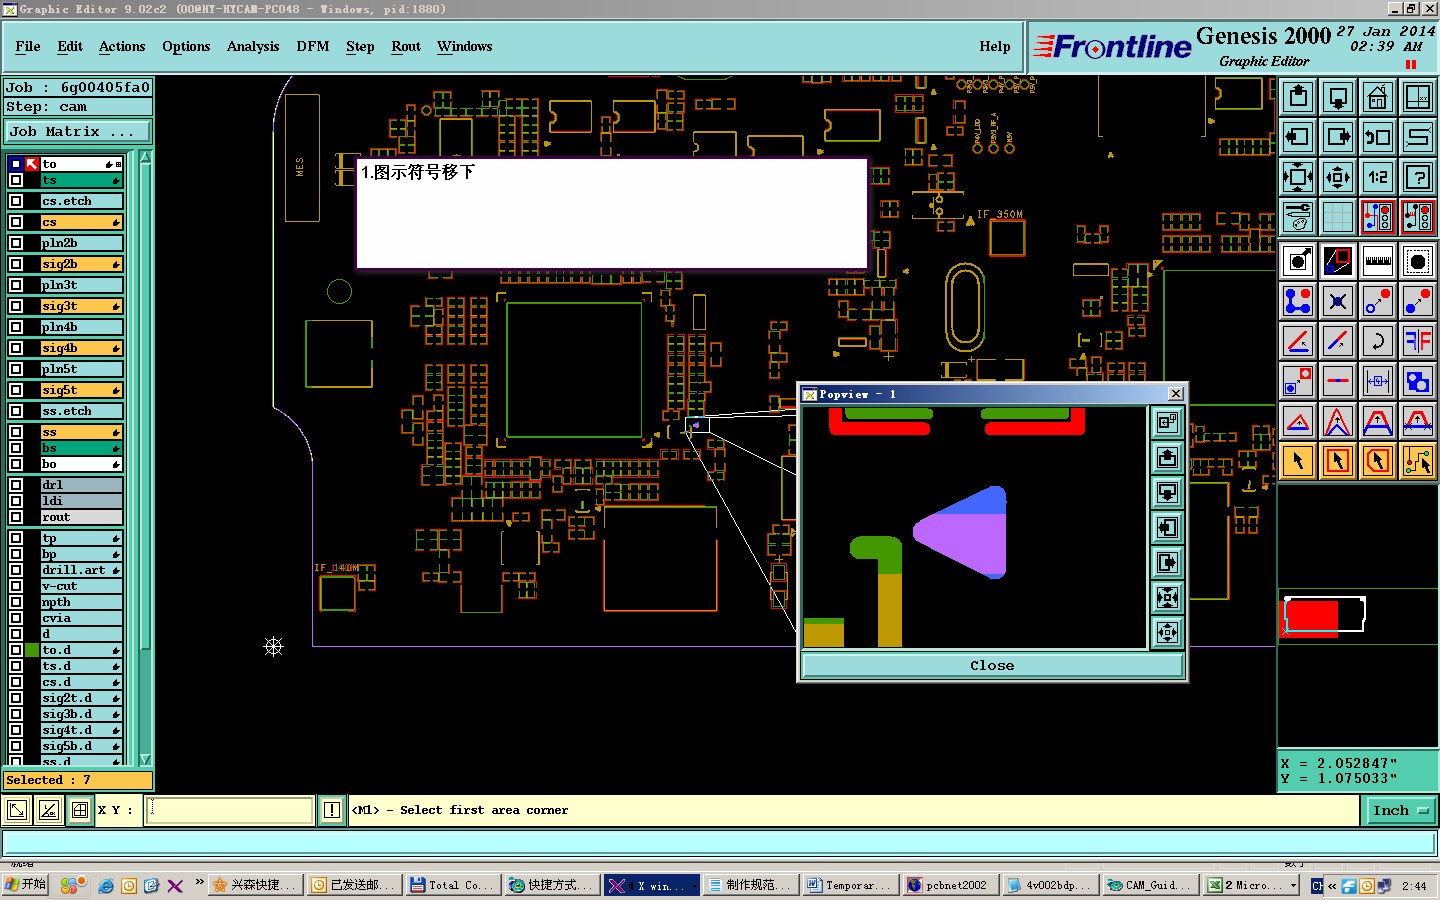Click the zoom out arrows icon
This screenshot has width=1440, height=900.
tap(1338, 177)
